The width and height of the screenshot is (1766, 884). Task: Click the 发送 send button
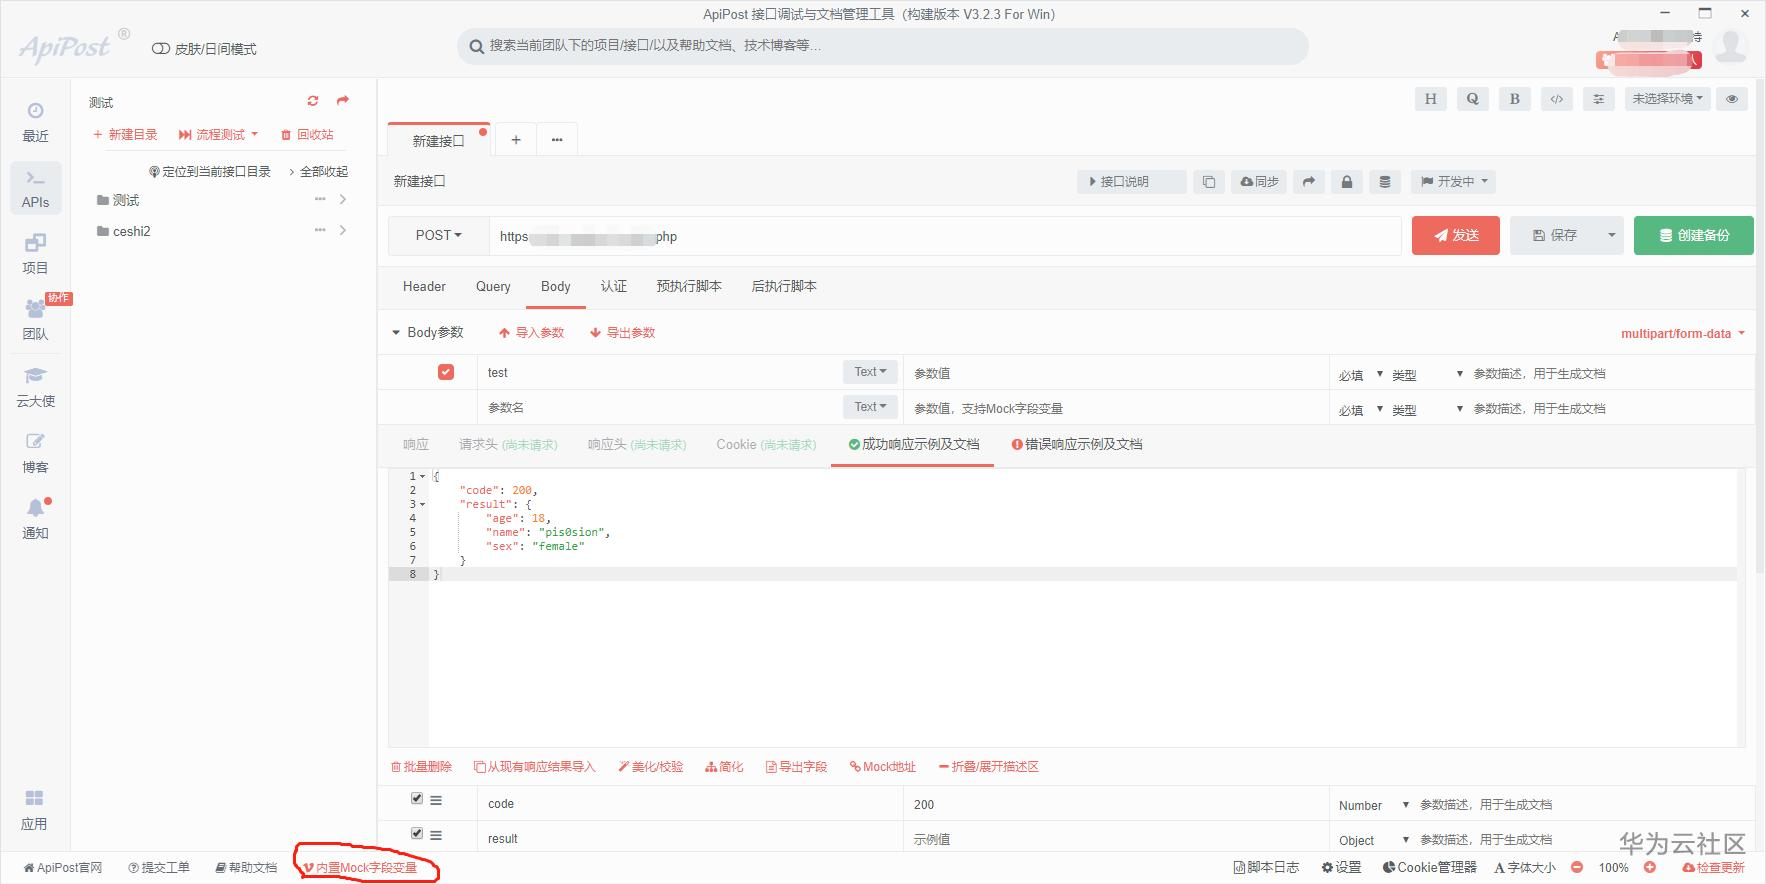tap(1456, 236)
